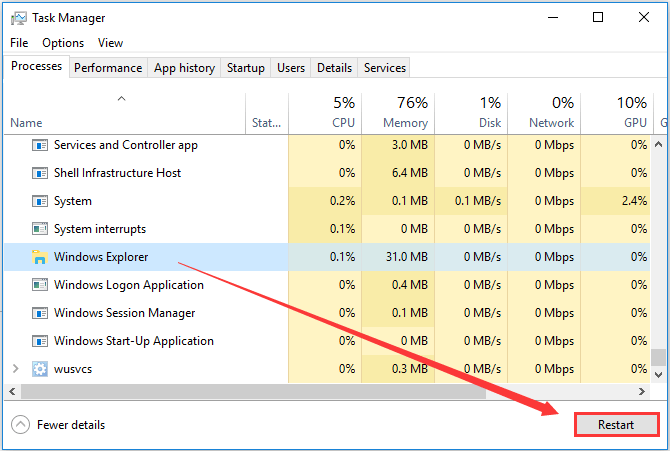
Task: Sort by the Disk column header
Action: [471, 114]
